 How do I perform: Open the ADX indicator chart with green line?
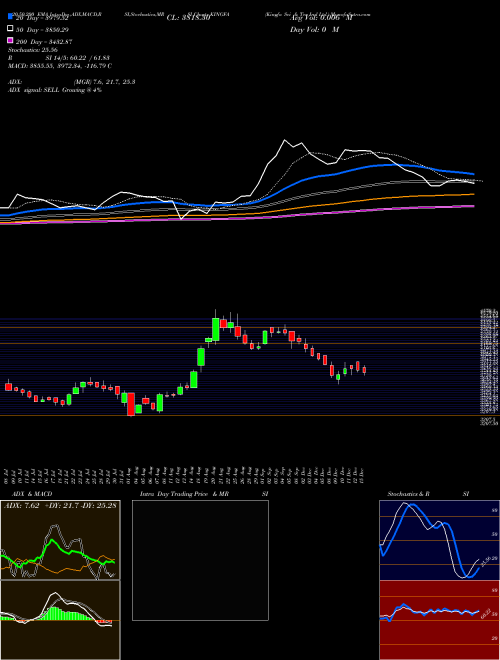[60, 540]
